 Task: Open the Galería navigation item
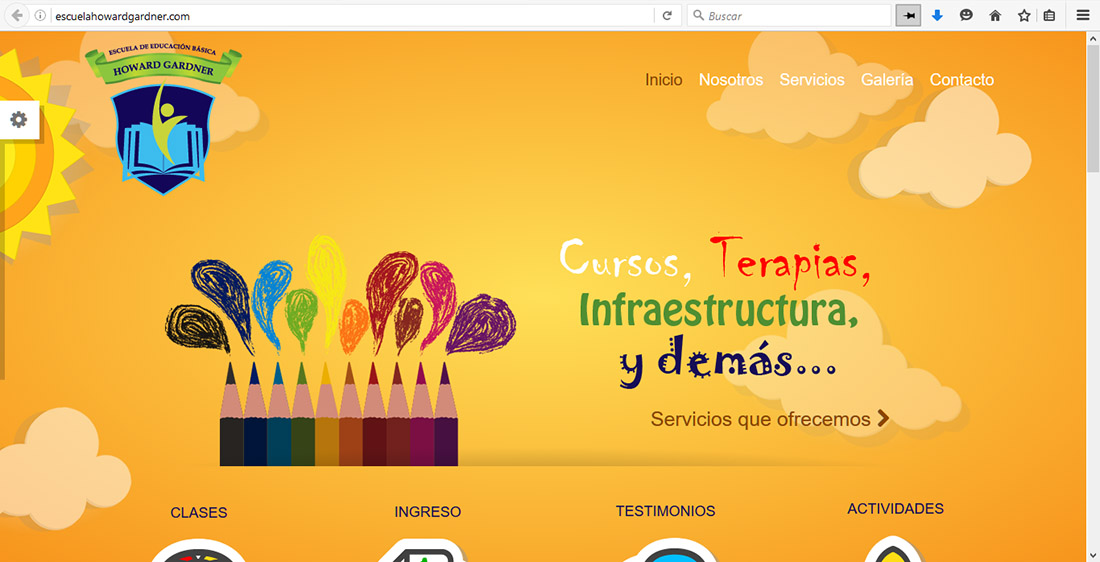click(x=886, y=80)
